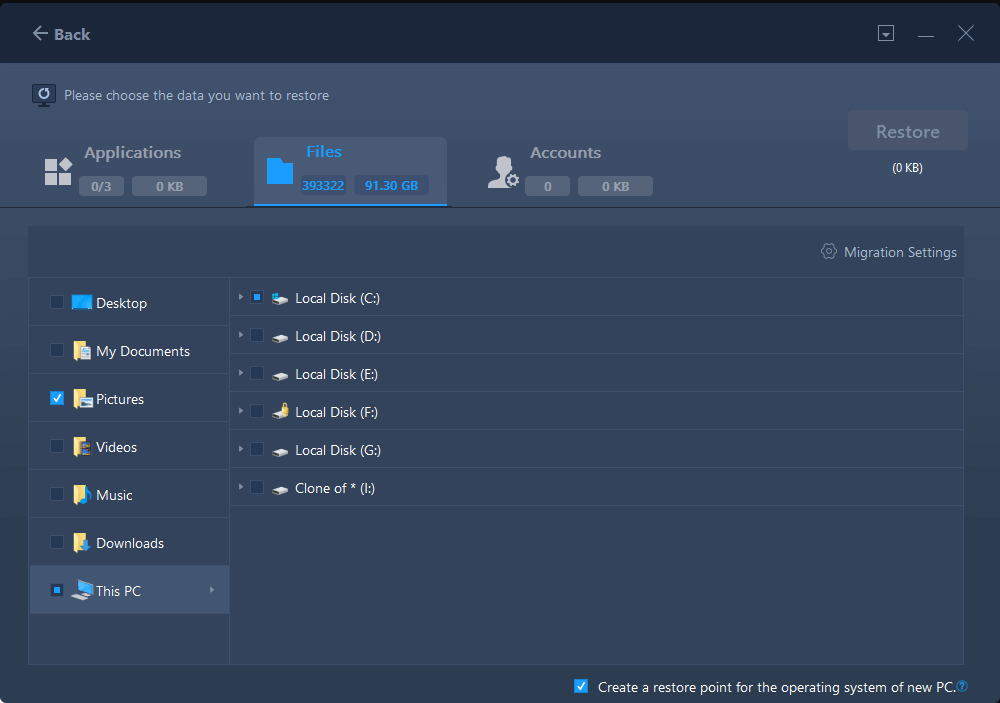Click the help icon beside restore point option
Image resolution: width=1000 pixels, height=703 pixels.
click(962, 686)
